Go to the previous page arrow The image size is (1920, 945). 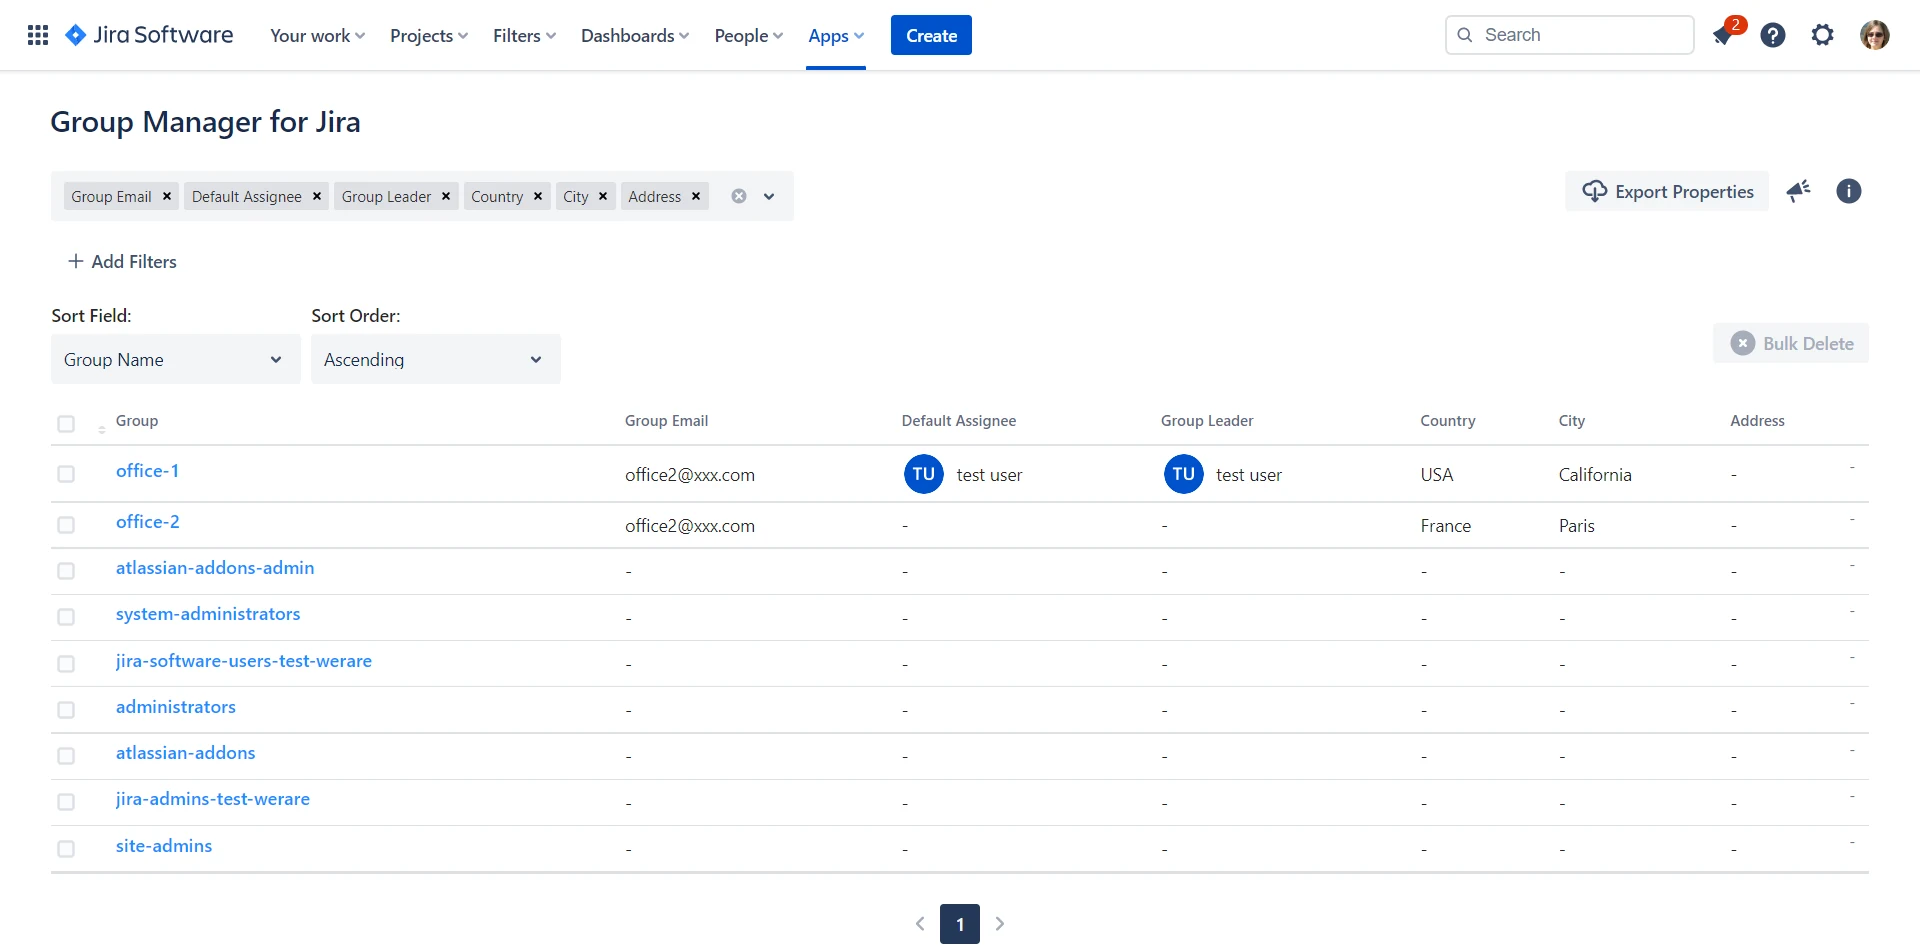920,924
